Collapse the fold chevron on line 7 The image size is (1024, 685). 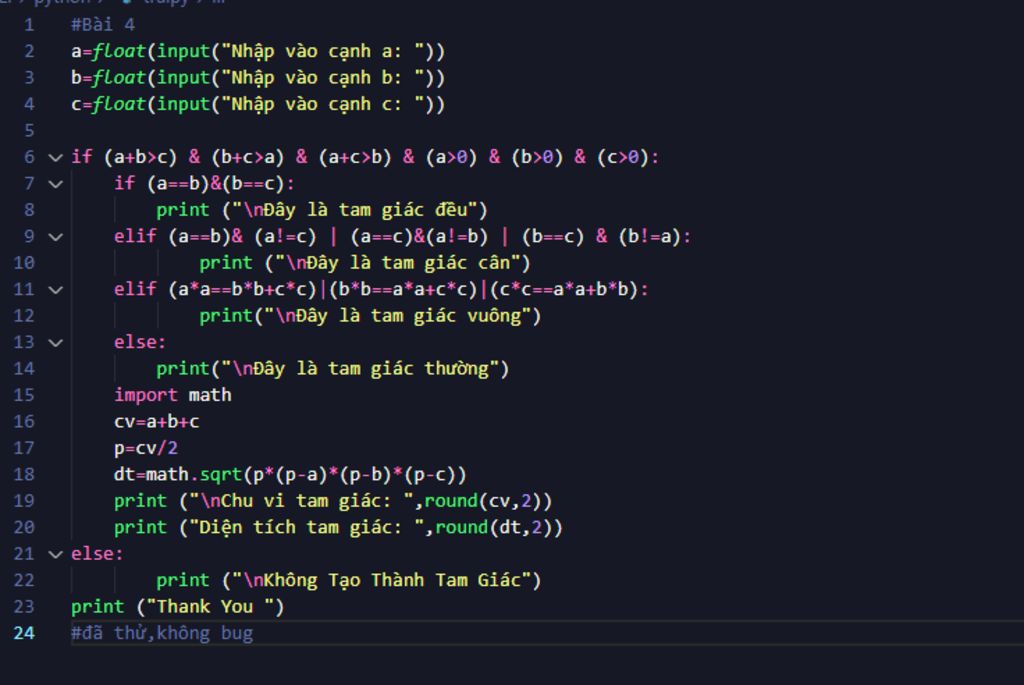[56, 184]
